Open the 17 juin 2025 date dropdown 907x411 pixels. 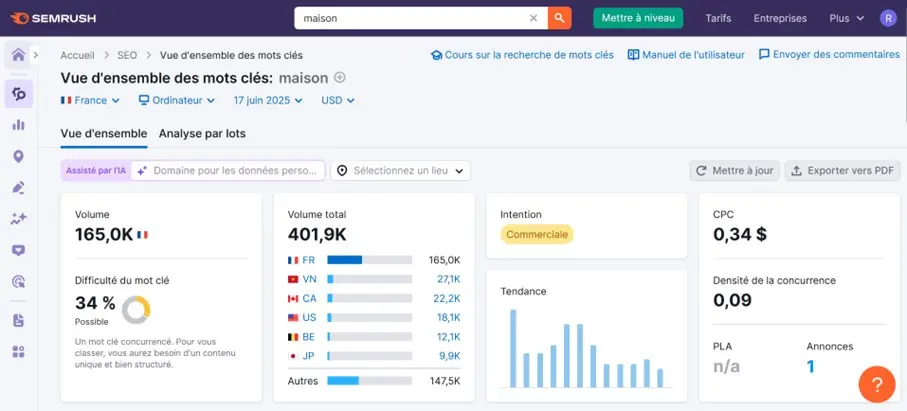pos(268,100)
